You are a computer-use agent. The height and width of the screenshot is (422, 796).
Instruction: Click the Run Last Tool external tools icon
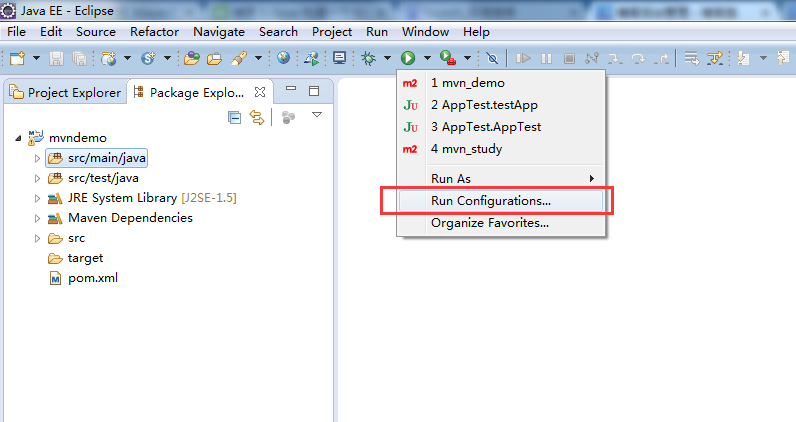click(x=448, y=58)
